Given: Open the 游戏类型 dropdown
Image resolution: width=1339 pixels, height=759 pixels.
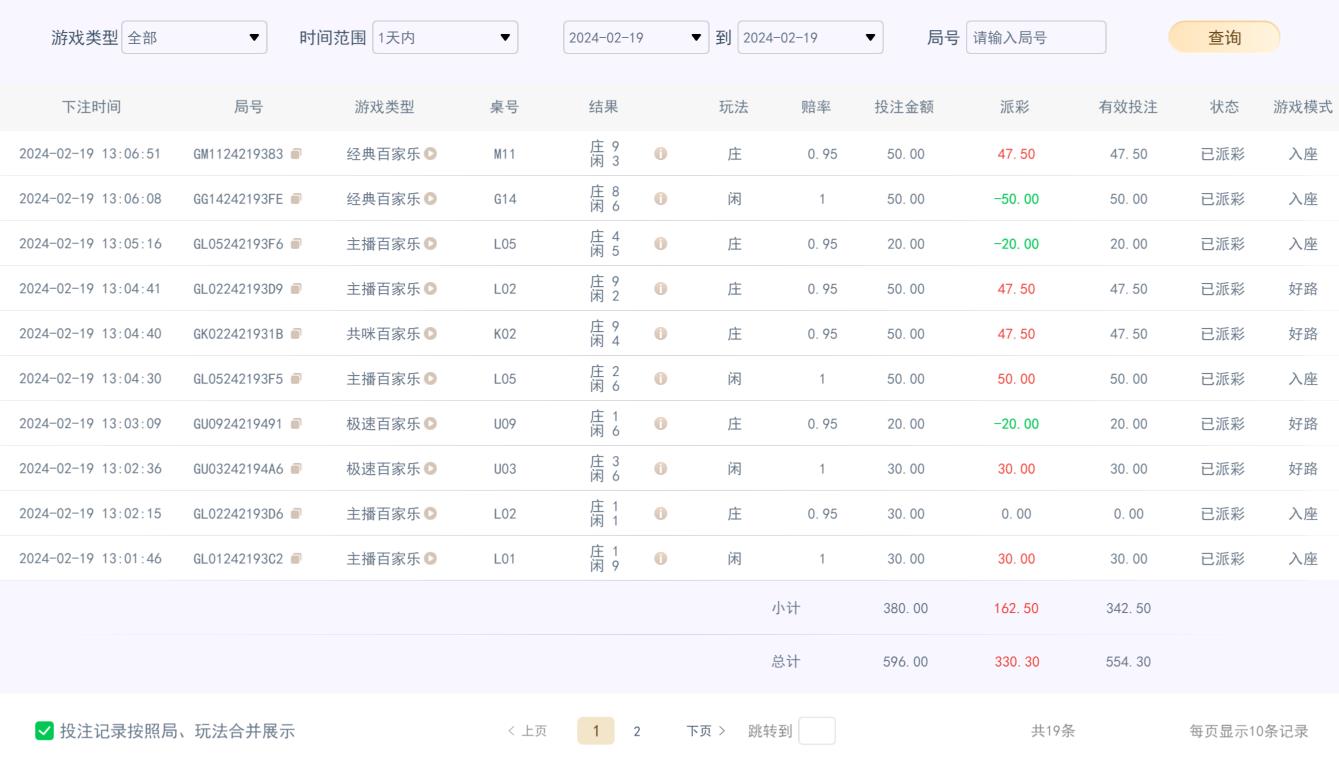Looking at the screenshot, I should coord(194,38).
